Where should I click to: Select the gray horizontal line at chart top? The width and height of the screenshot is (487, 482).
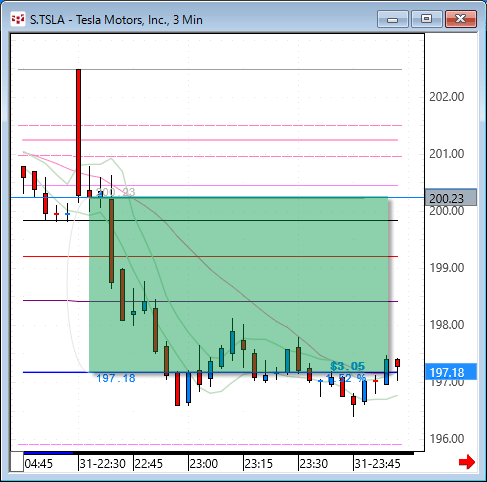point(210,69)
